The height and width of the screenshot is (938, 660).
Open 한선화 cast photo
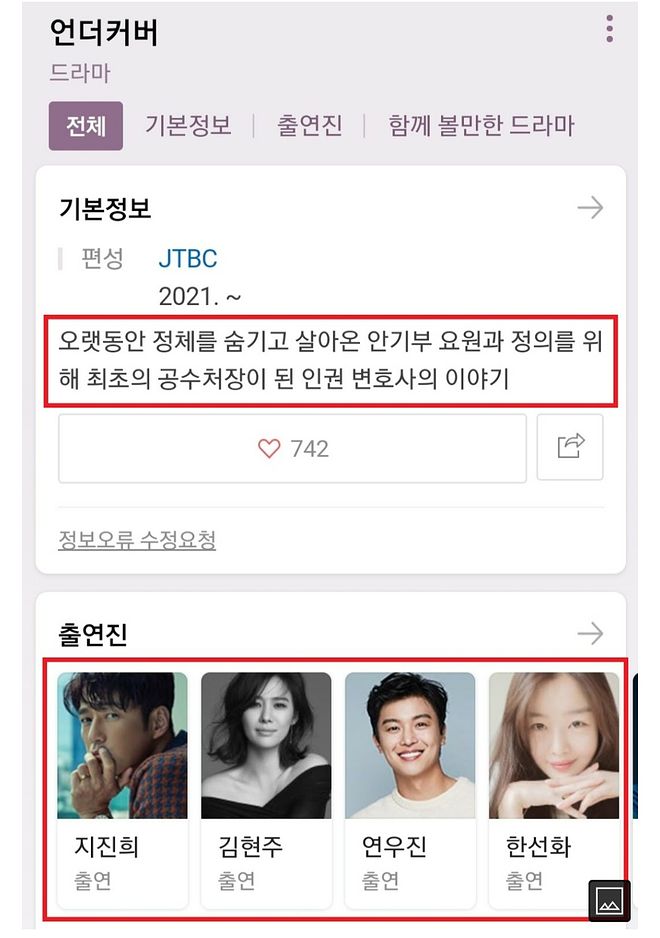[x=553, y=745]
